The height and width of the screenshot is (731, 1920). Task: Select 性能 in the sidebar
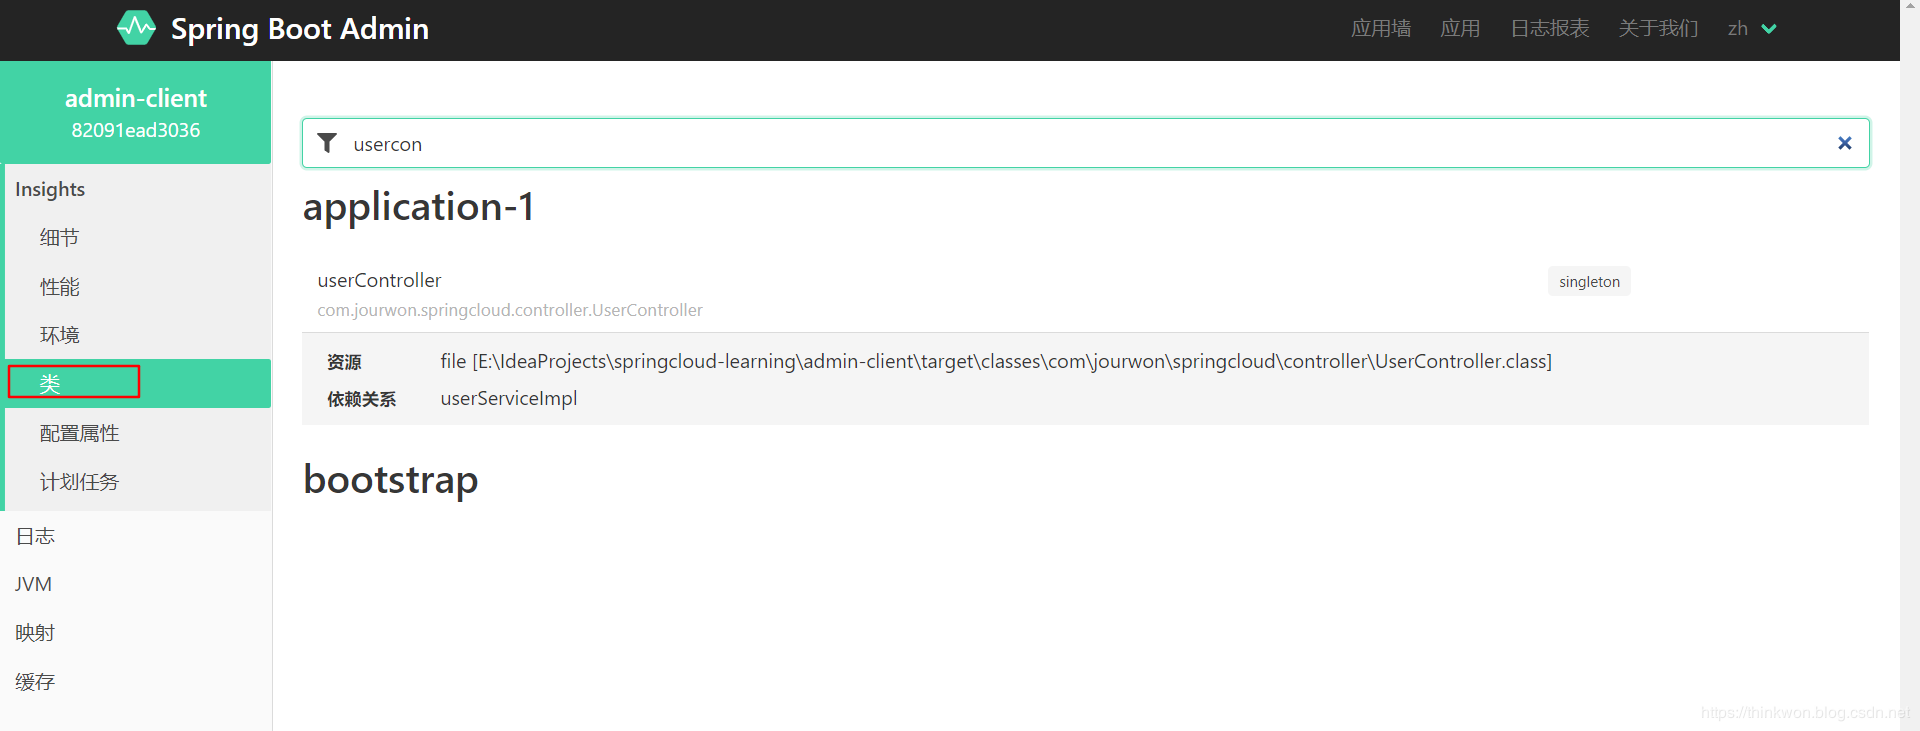coord(59,287)
